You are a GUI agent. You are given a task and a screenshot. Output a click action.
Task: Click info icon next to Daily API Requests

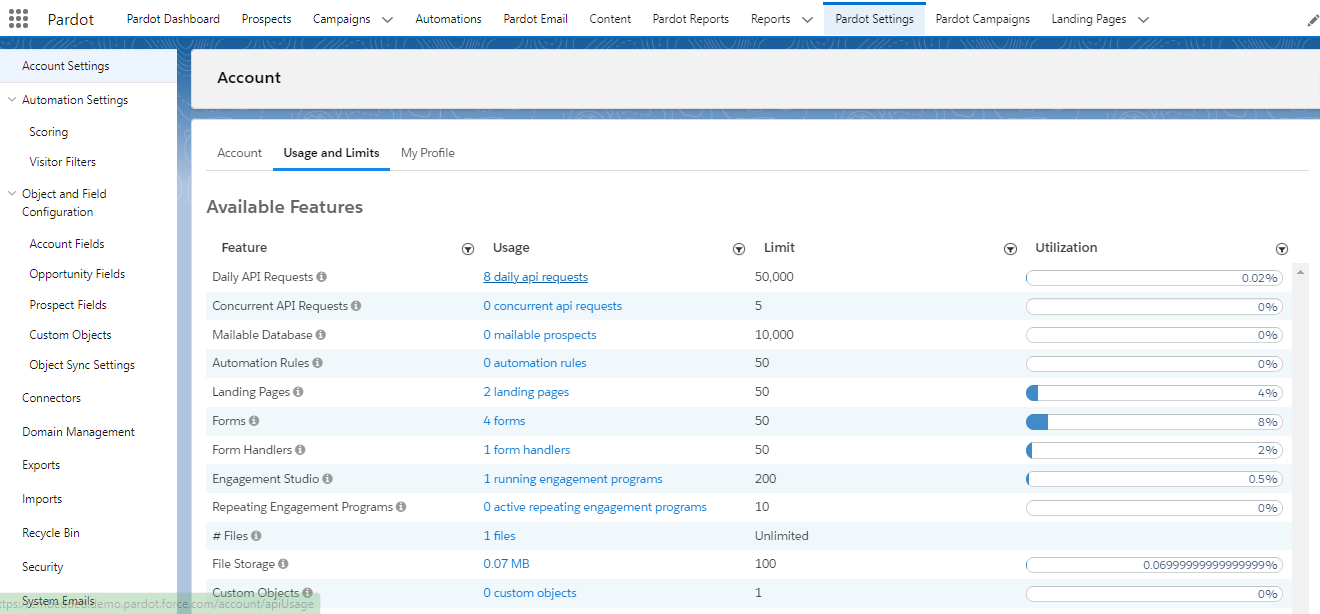[322, 277]
